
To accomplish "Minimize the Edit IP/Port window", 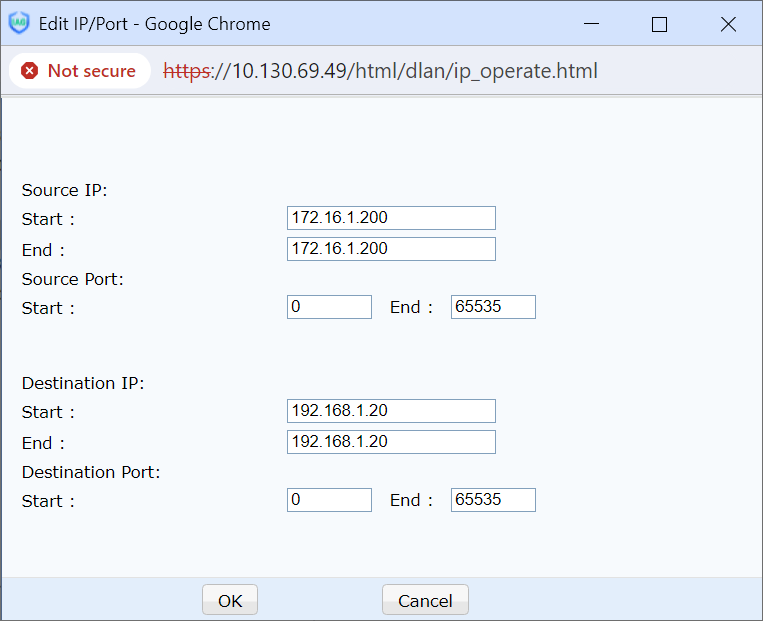I will click(589, 24).
